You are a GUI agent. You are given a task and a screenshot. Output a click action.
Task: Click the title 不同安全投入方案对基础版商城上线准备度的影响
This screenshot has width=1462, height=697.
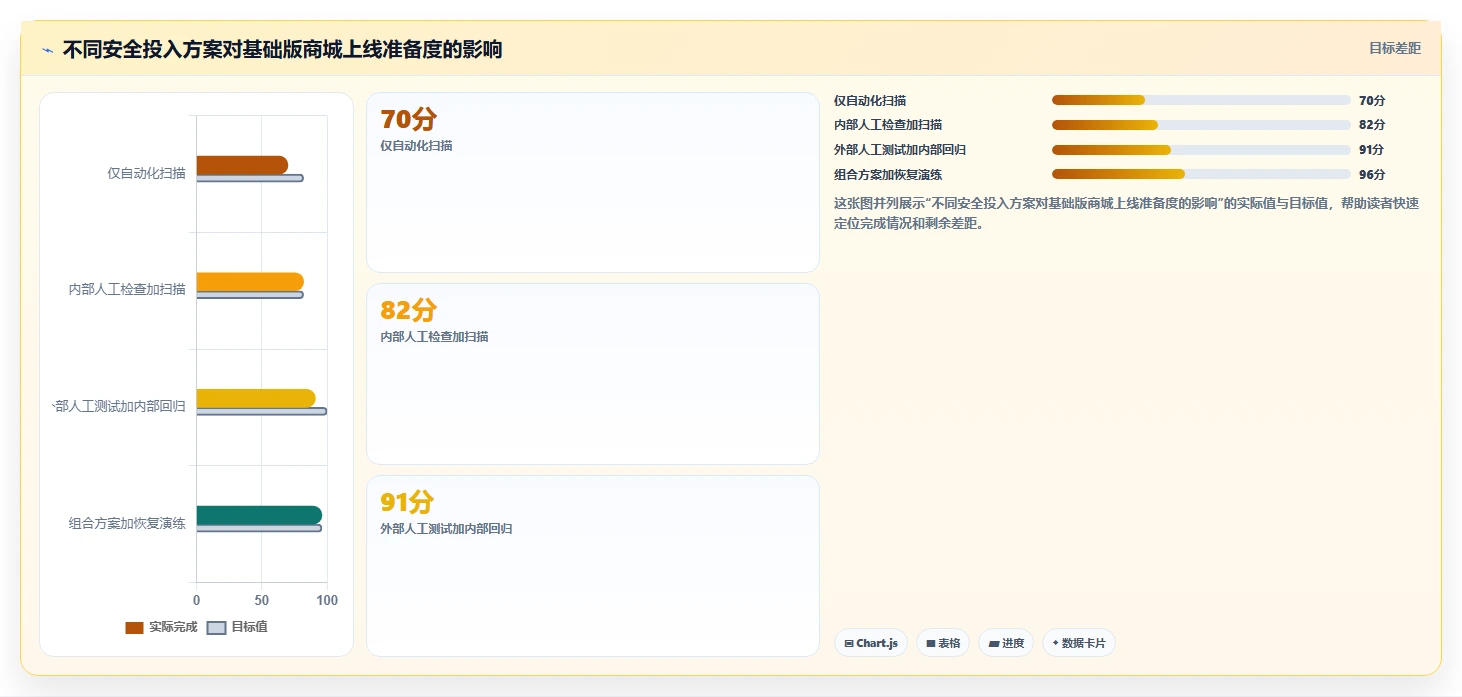click(282, 50)
